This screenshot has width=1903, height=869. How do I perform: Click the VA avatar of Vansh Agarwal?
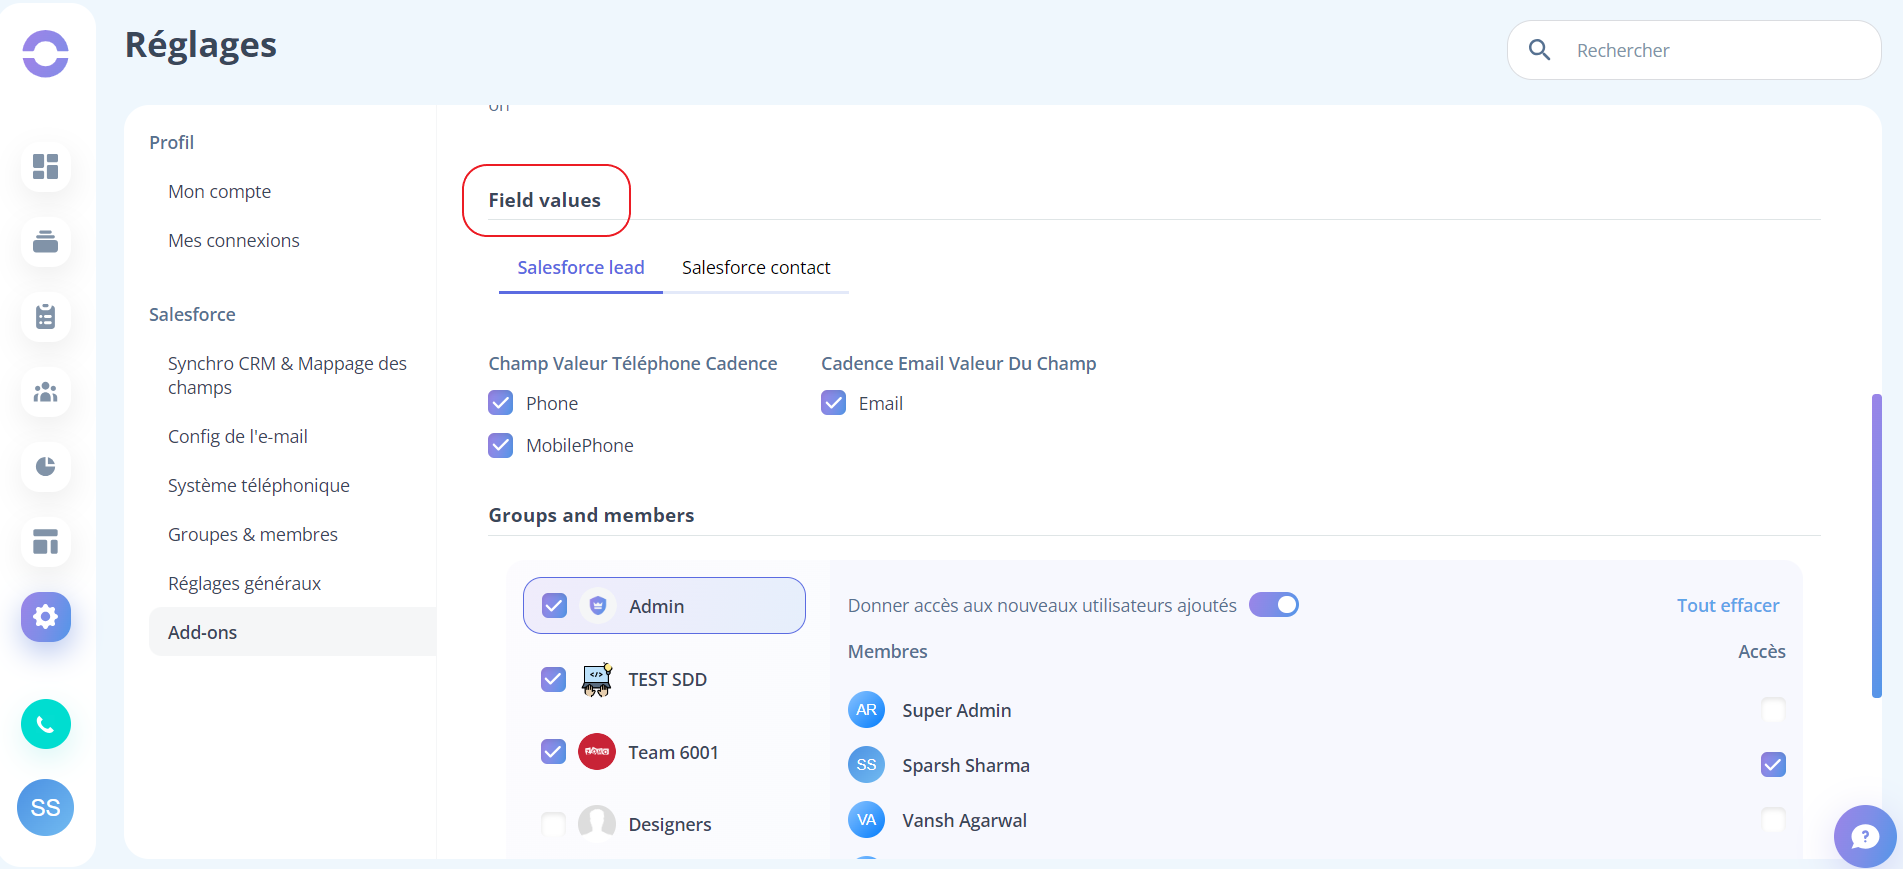click(x=867, y=820)
